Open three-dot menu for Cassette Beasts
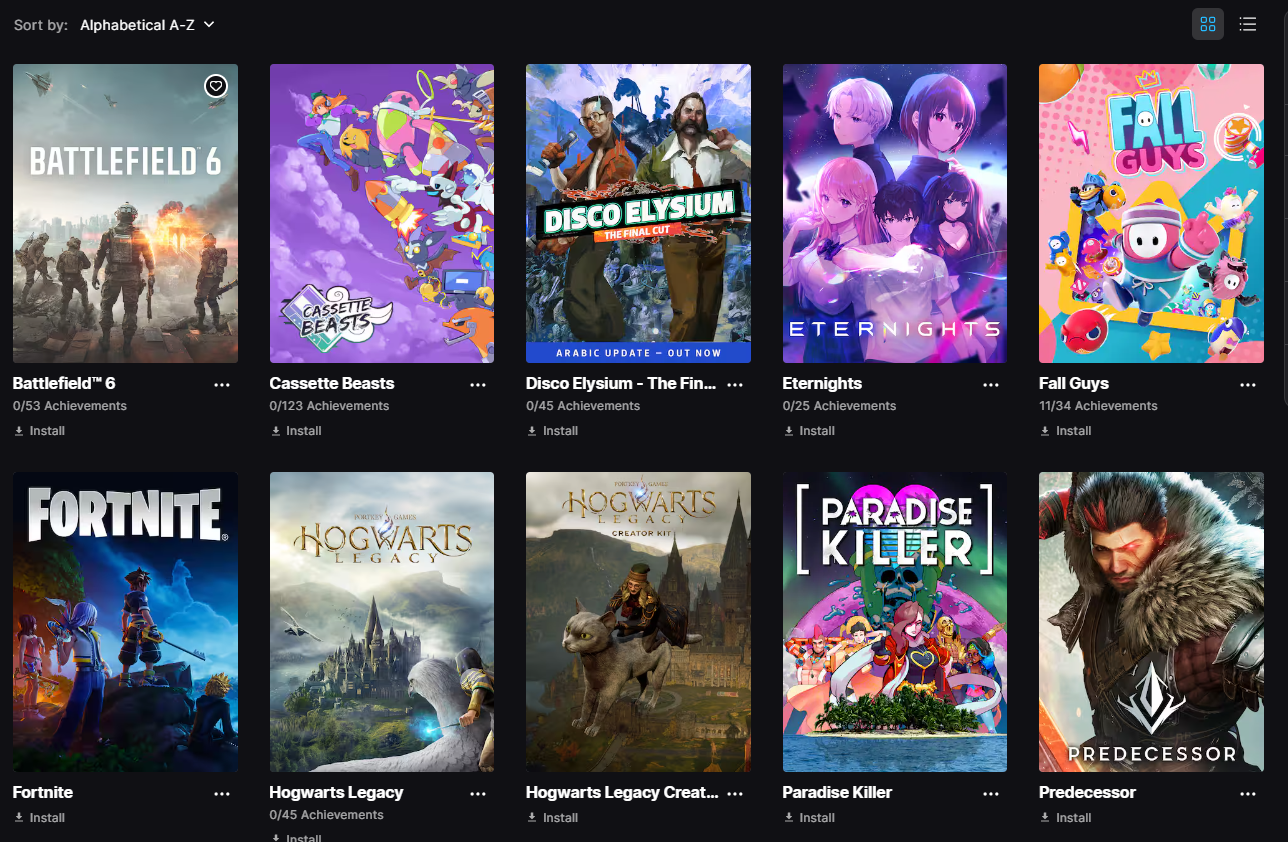Image resolution: width=1288 pixels, height=842 pixels. click(478, 384)
